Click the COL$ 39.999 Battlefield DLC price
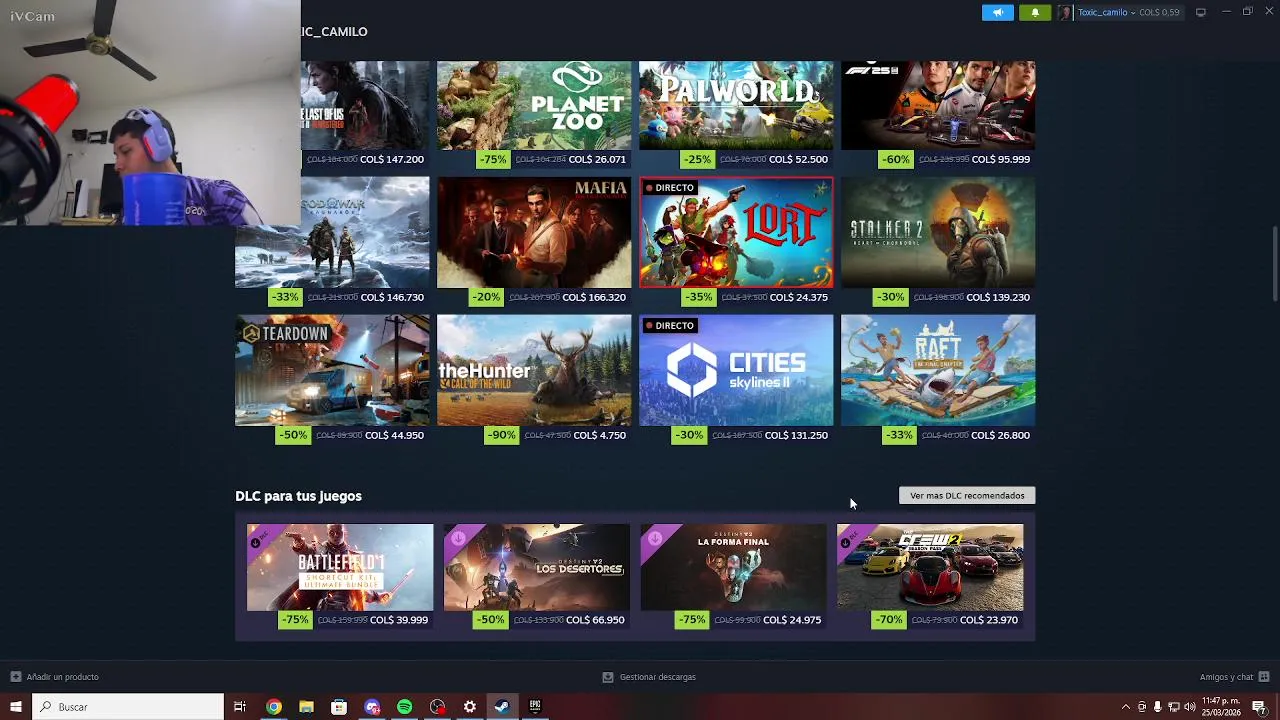The width and height of the screenshot is (1280, 720). point(399,620)
